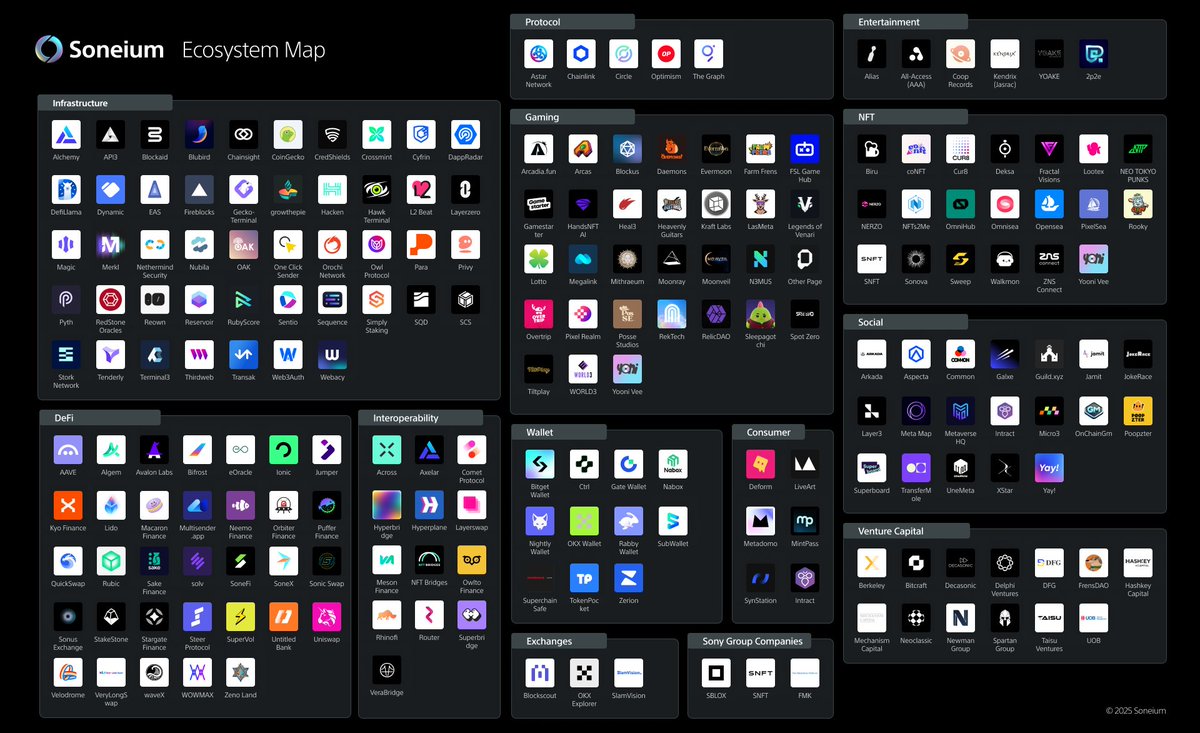Click the © 2025 Soneium footer text

(1135, 711)
